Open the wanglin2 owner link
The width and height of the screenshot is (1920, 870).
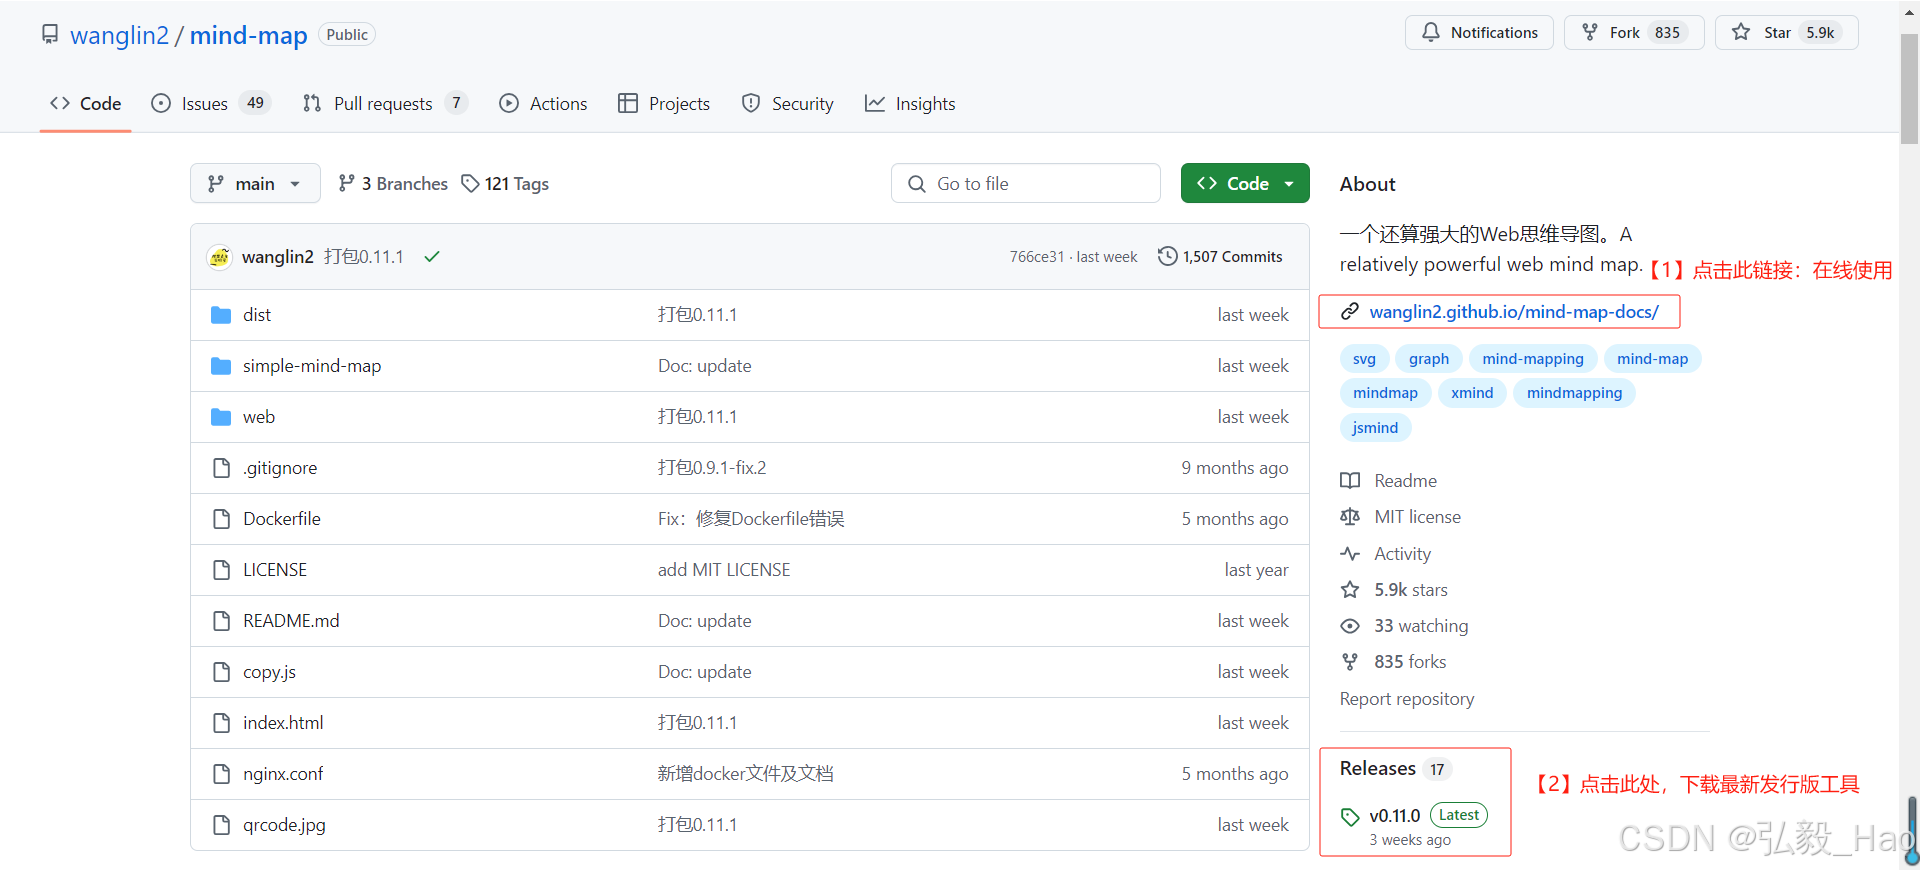click(x=119, y=35)
